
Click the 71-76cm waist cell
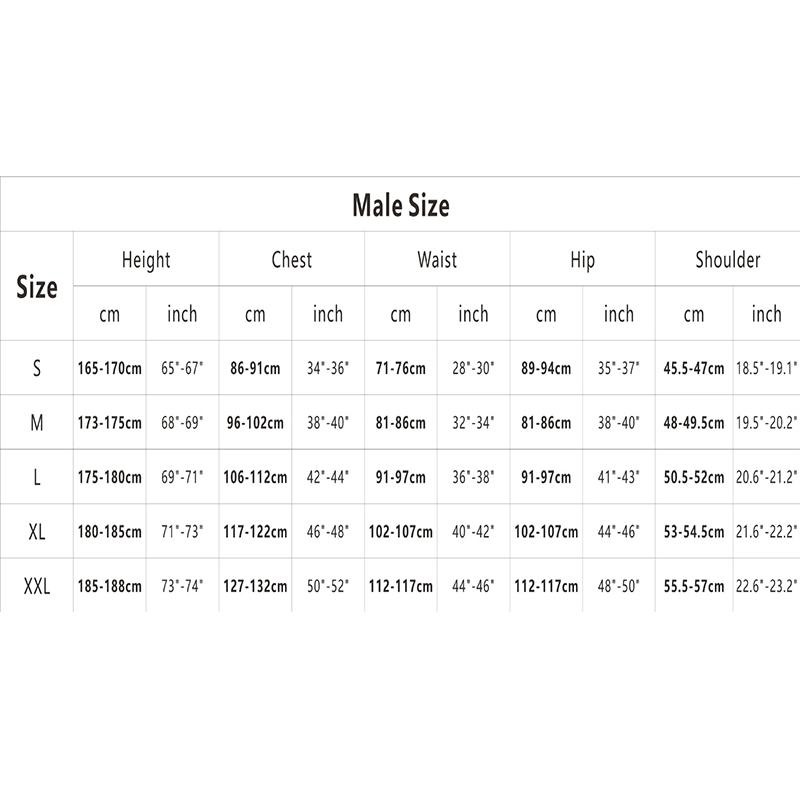tap(401, 368)
